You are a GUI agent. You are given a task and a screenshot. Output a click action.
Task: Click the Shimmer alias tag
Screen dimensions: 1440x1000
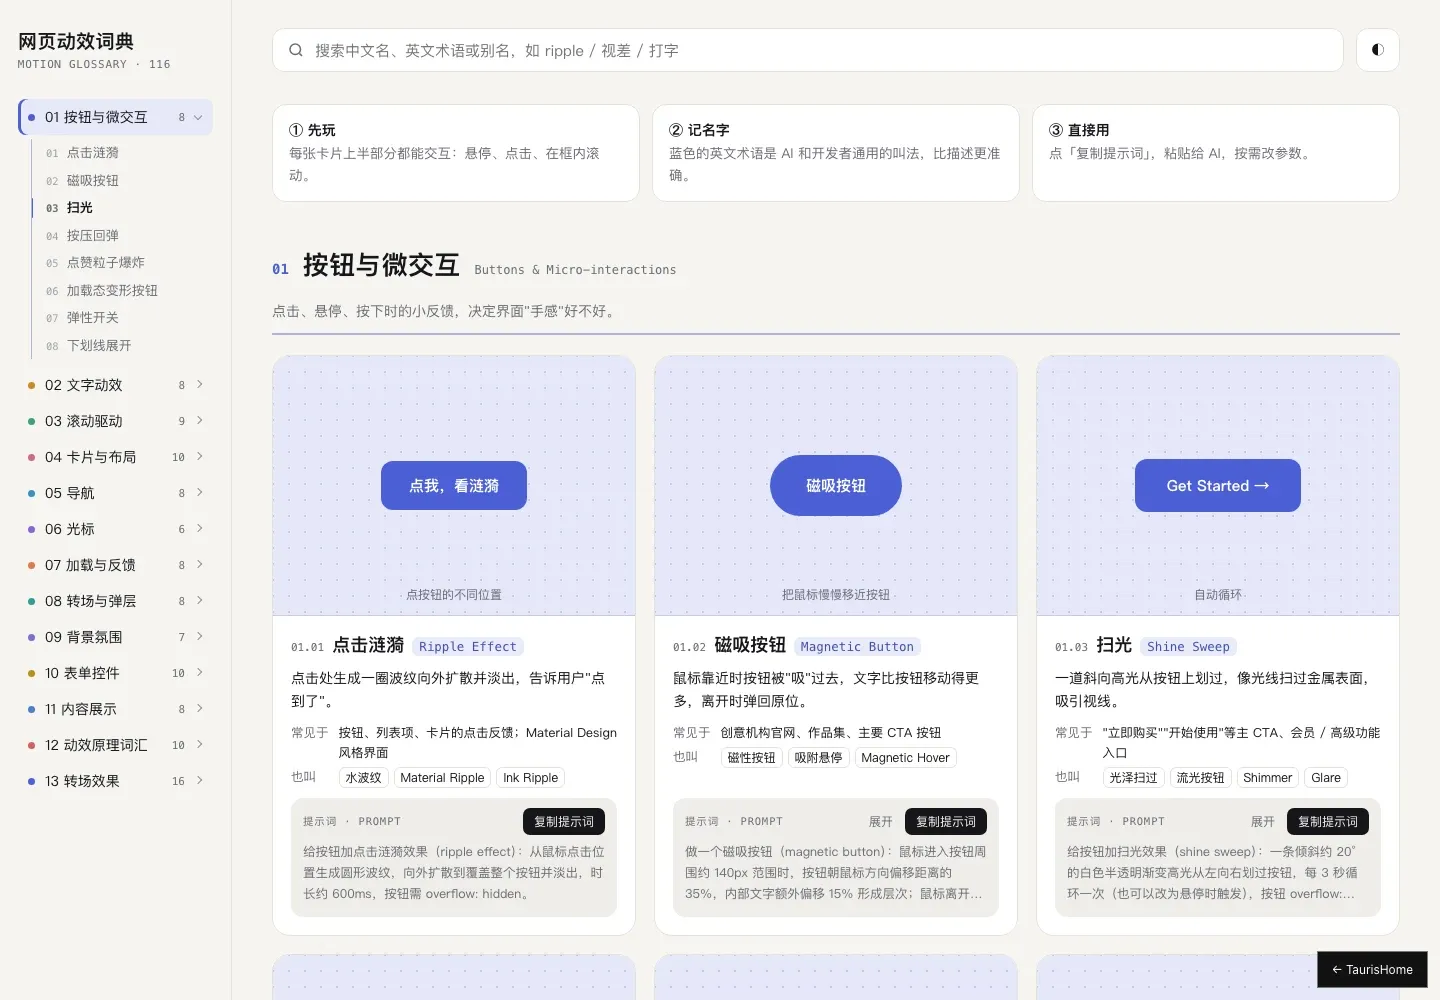[x=1268, y=778]
